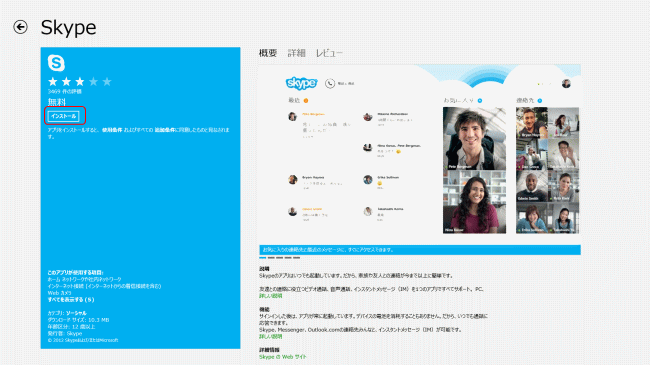Click the インターネット接続 permission line
Screen dimensions: 650x365
104,286
